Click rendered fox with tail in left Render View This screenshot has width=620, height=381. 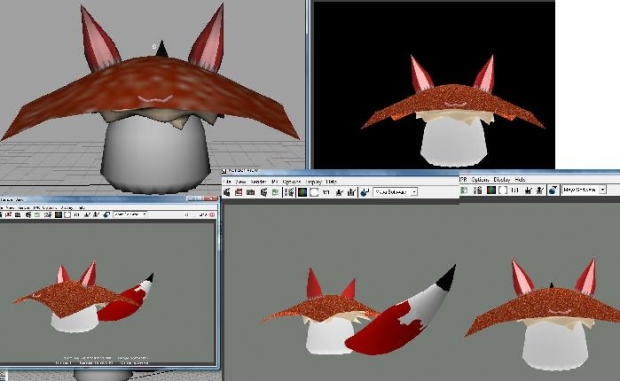[84, 297]
